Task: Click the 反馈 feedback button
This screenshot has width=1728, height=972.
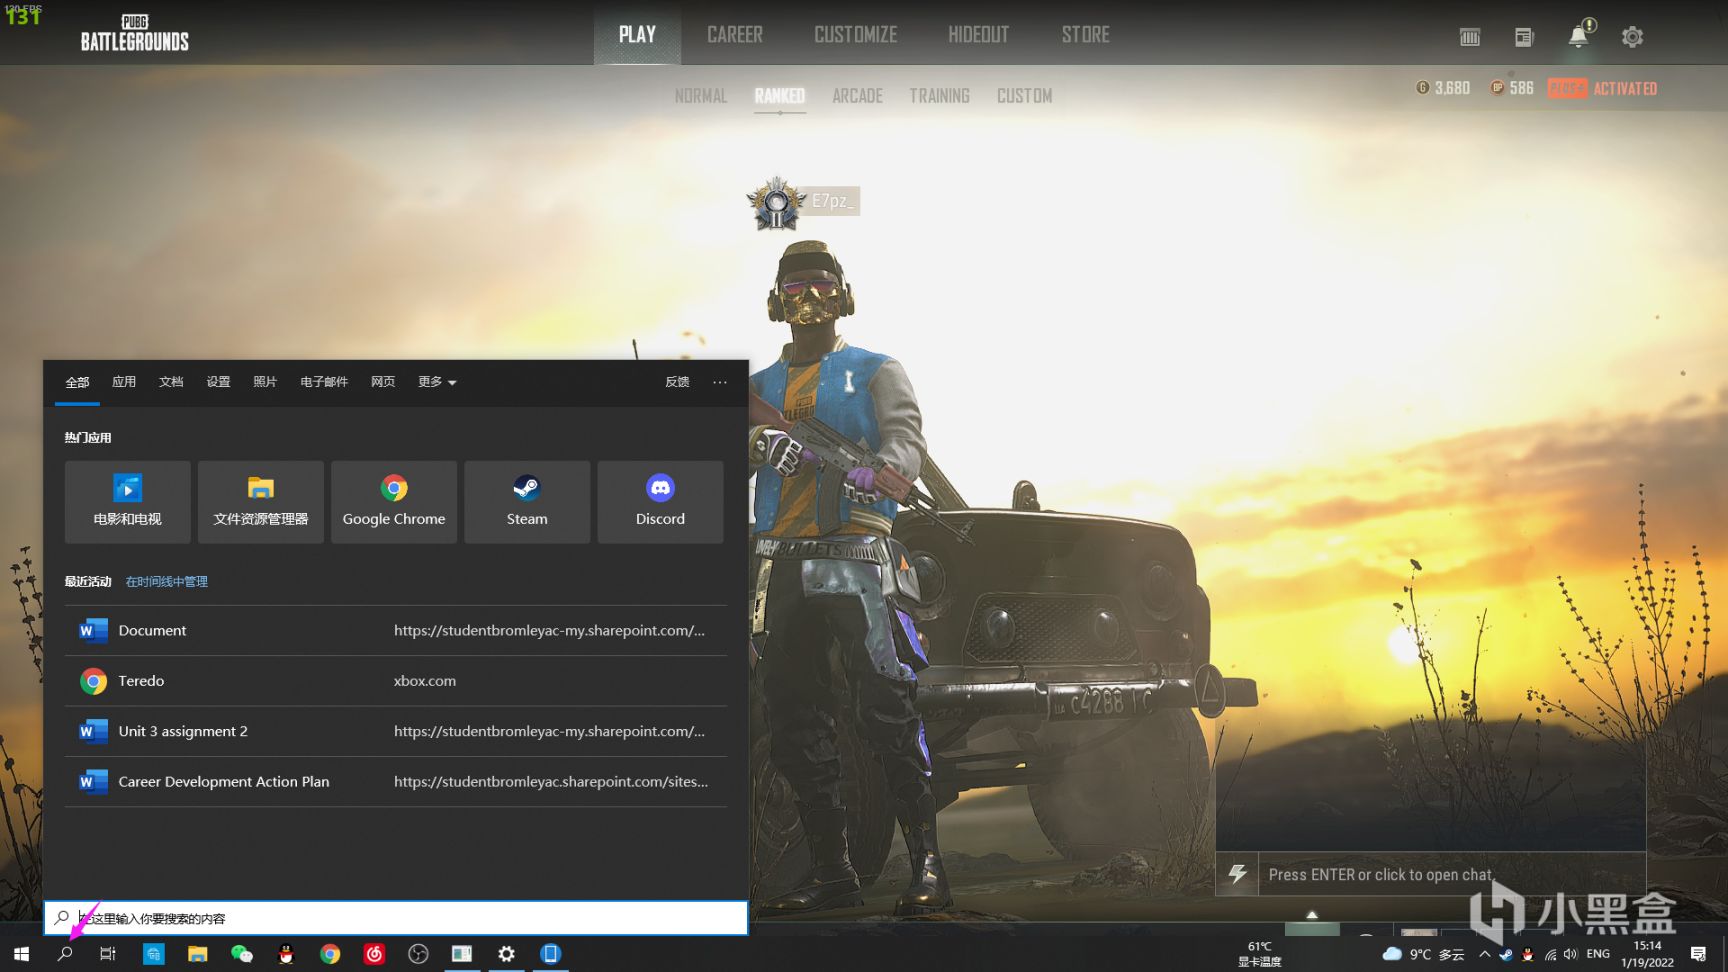Action: tap(677, 382)
